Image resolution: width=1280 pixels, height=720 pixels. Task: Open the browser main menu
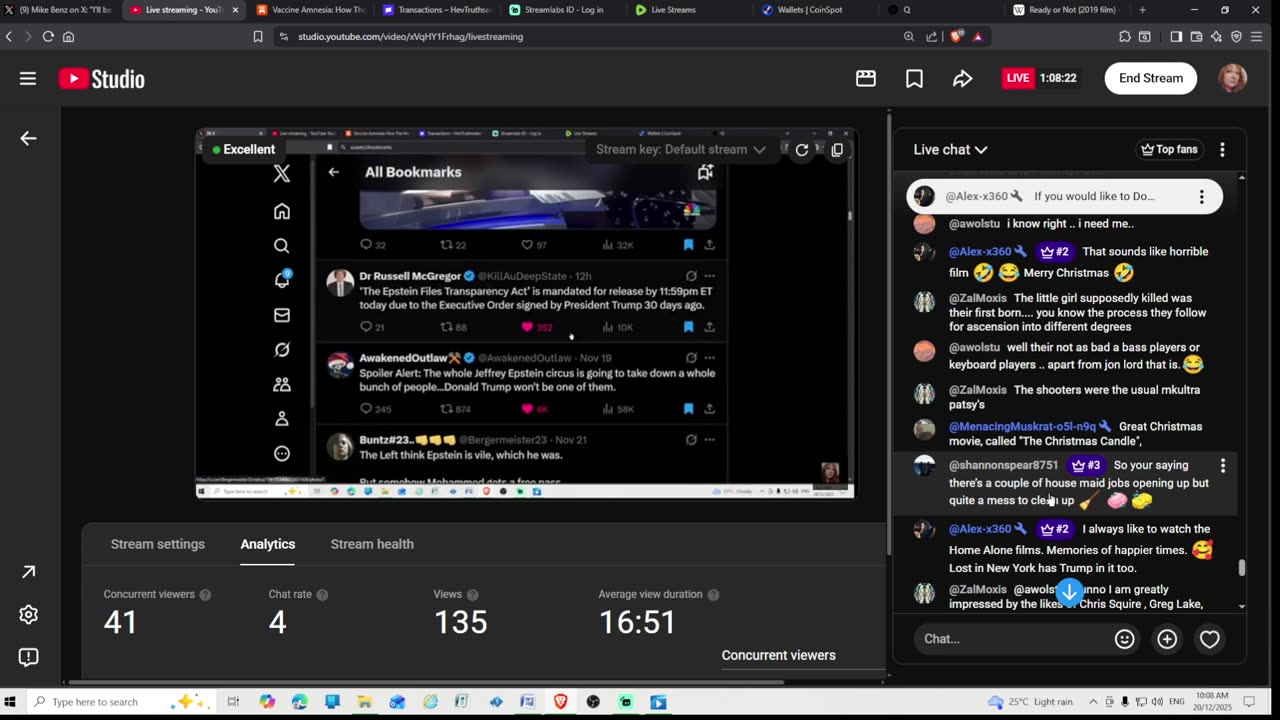click(1258, 36)
